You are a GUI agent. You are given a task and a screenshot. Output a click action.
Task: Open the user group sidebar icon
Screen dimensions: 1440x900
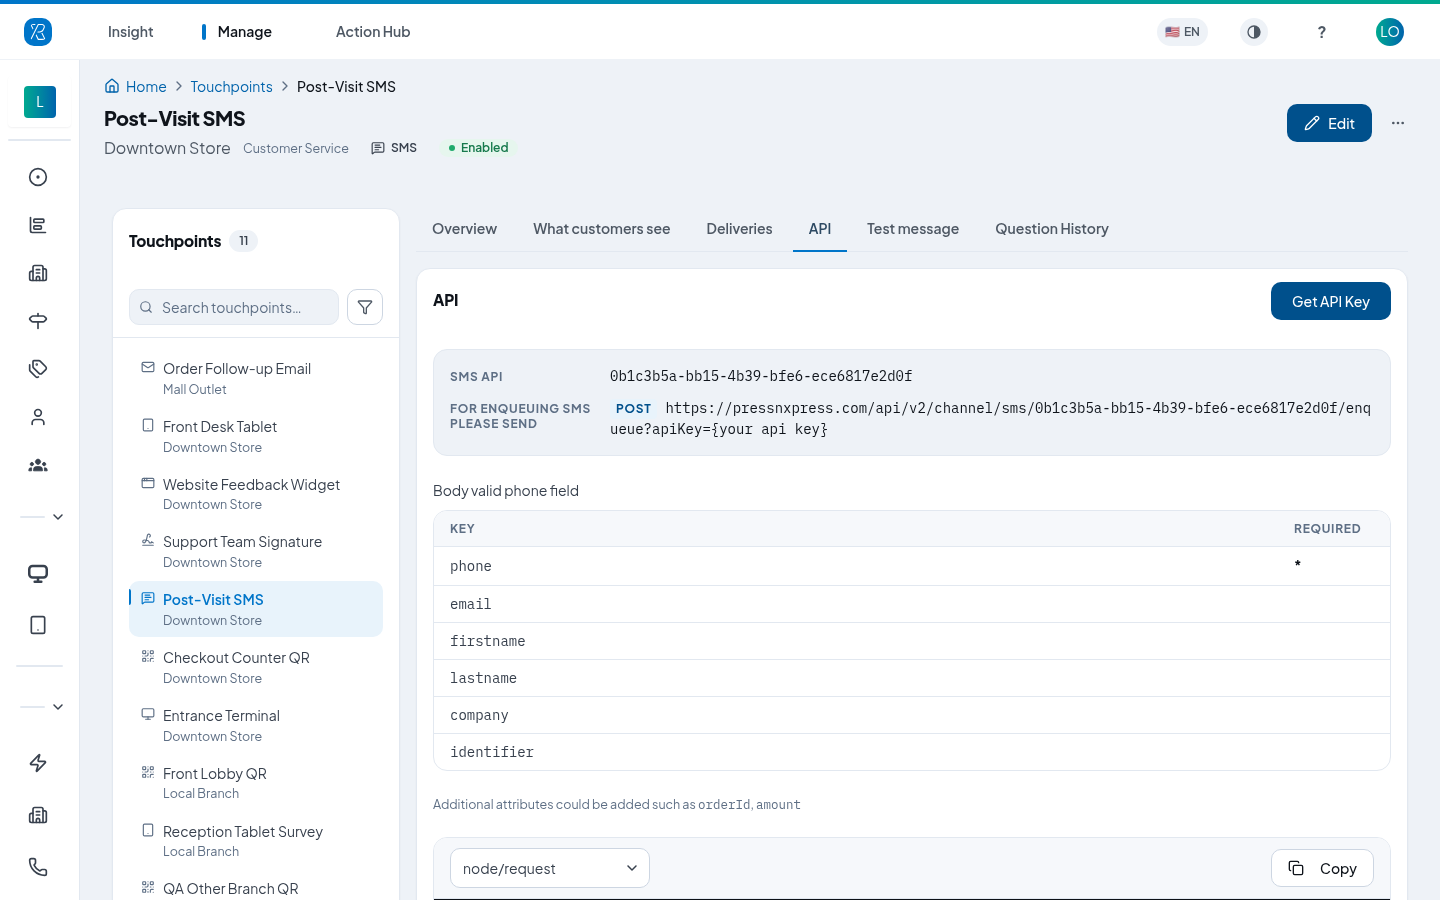point(38,465)
